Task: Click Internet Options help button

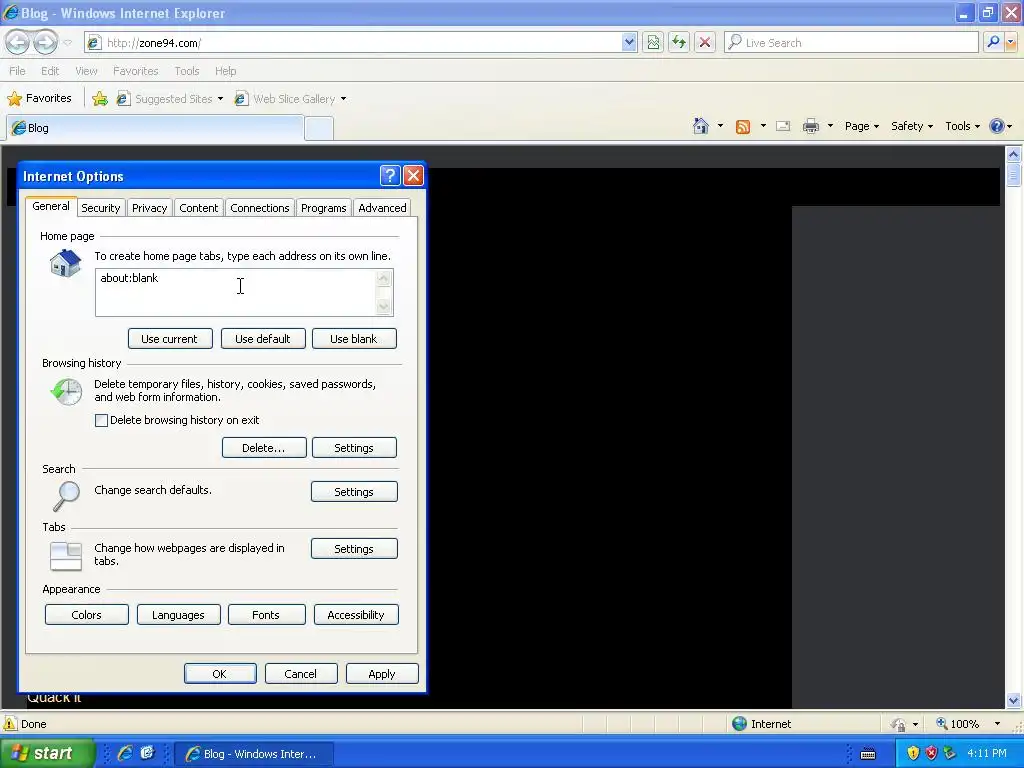Action: click(x=389, y=175)
